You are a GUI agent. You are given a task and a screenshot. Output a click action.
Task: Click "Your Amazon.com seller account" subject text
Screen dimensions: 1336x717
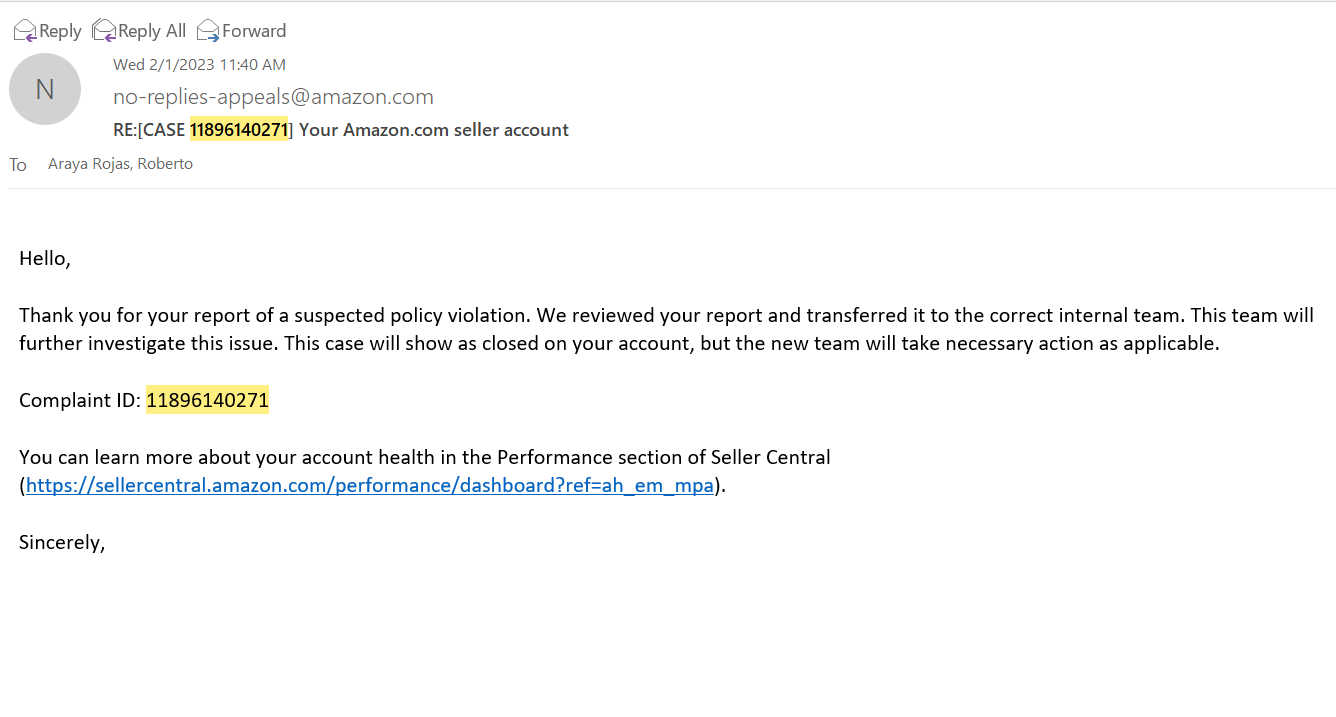point(433,130)
